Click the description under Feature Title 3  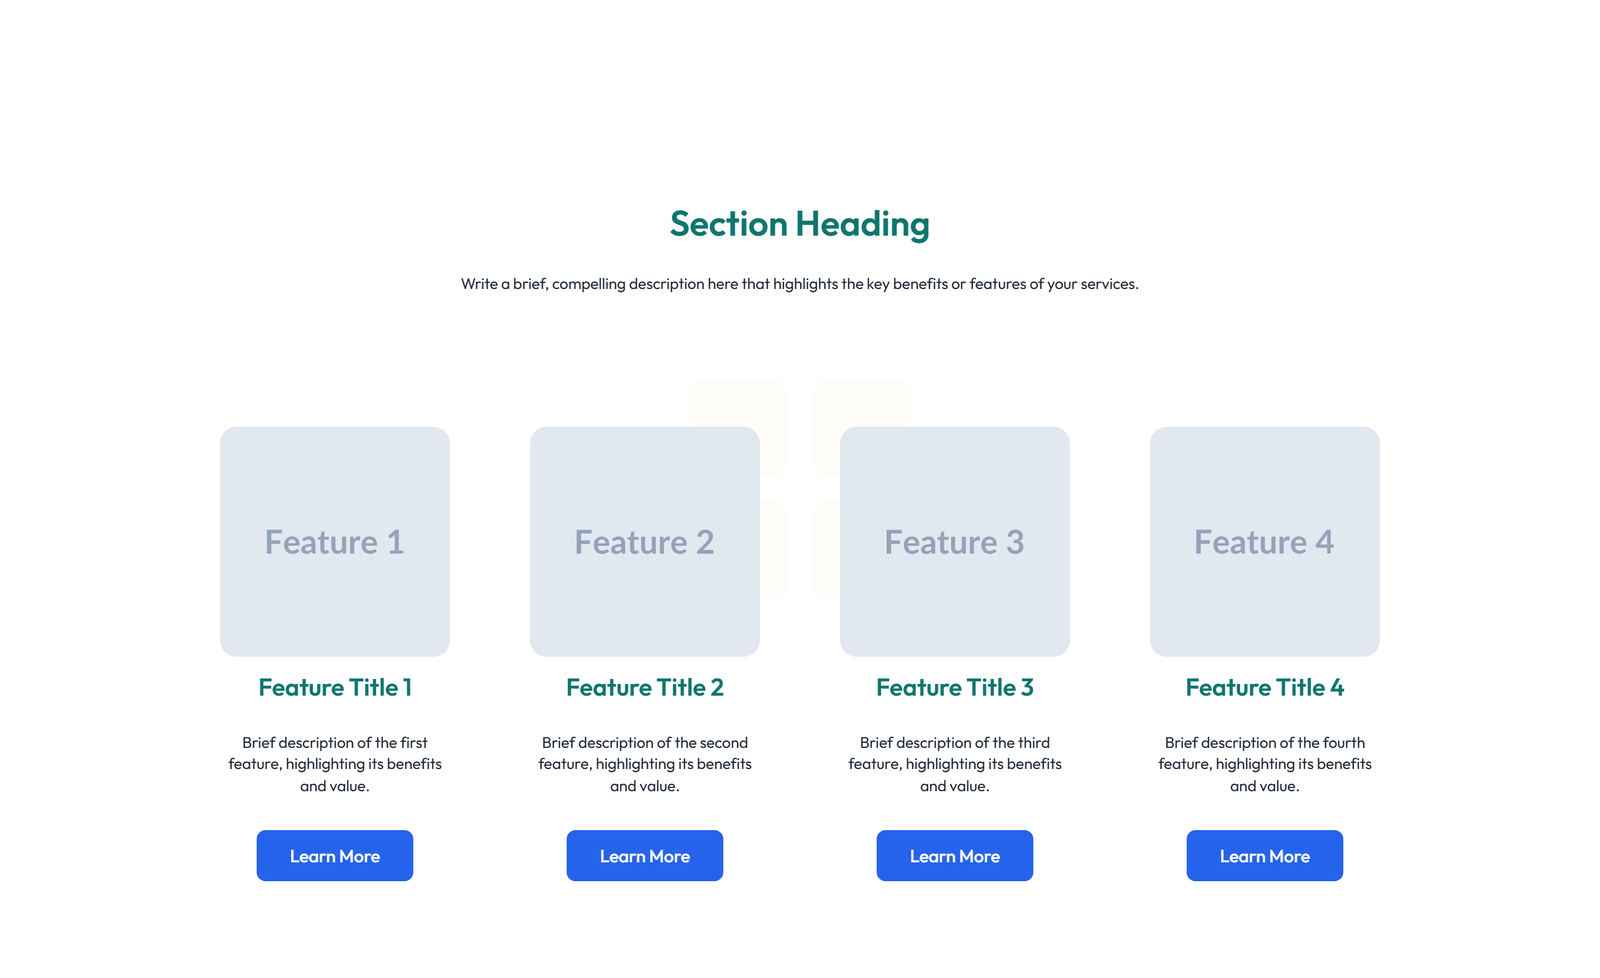coord(954,763)
